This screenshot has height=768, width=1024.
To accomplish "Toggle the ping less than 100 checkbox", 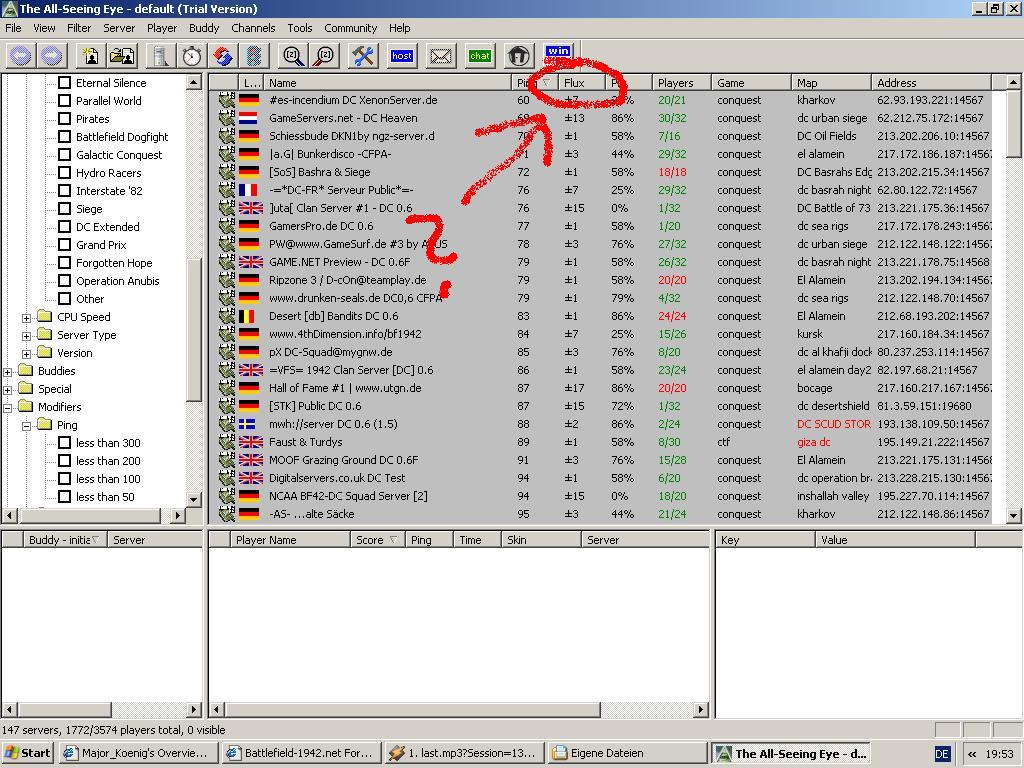I will [65, 479].
